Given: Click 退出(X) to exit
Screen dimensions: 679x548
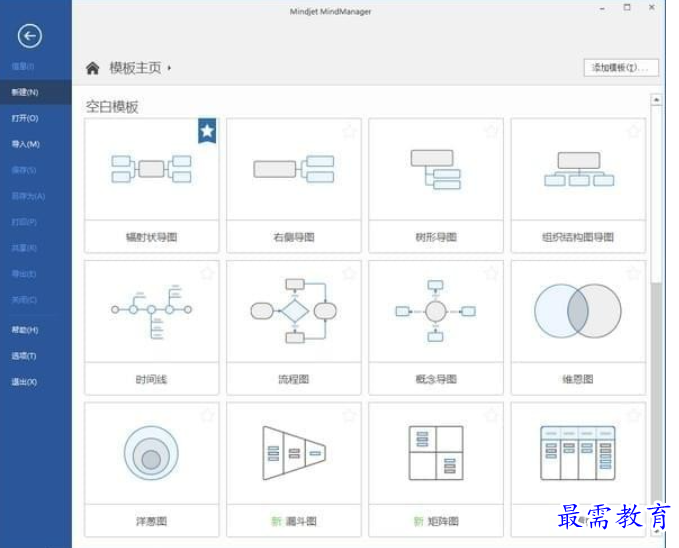Looking at the screenshot, I should coord(24,382).
